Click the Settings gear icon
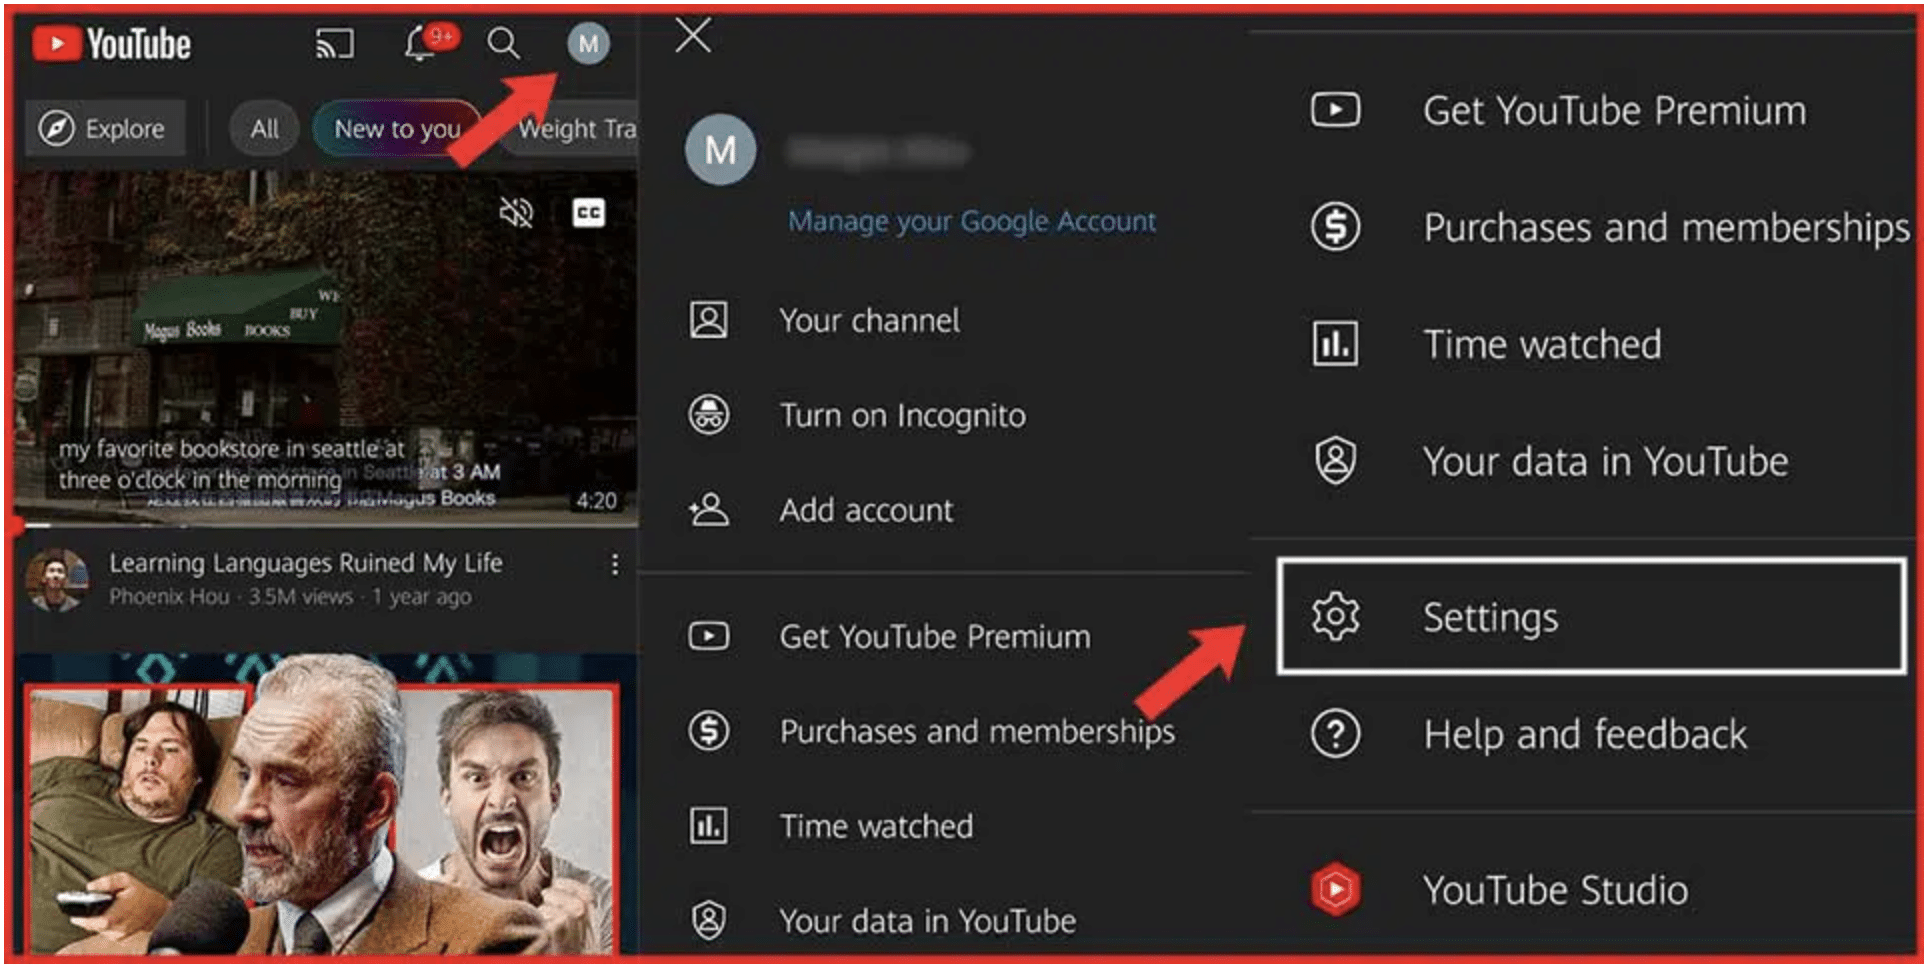The height and width of the screenshot is (966, 1926). (1335, 616)
